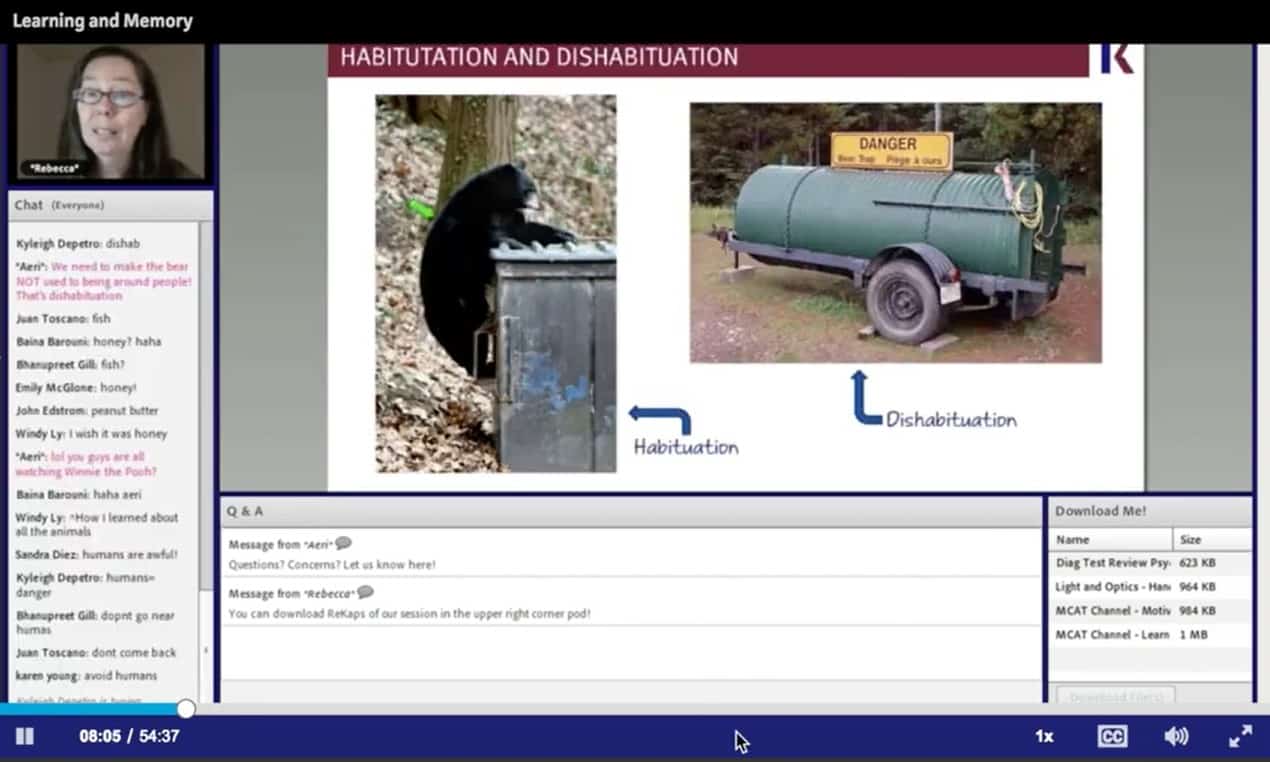Viewport: 1270px width, 762px height.
Task: Click Rebecca's webcam video thumbnail
Action: [109, 112]
